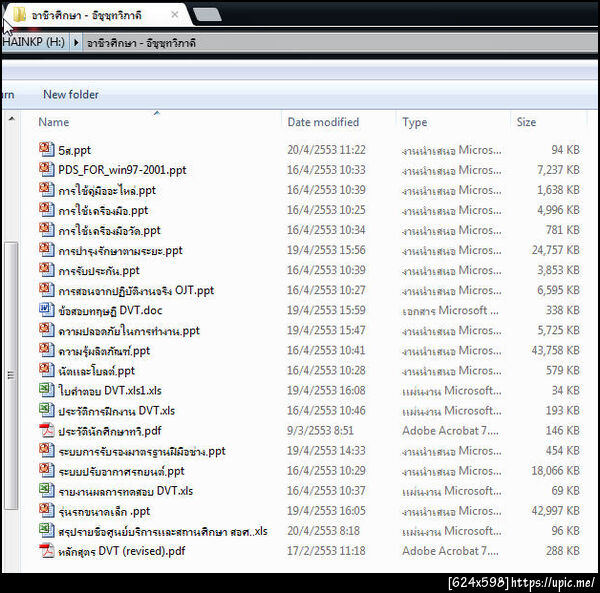Click date 17/2/2553 11:18
600x593 pixels.
click(x=326, y=551)
